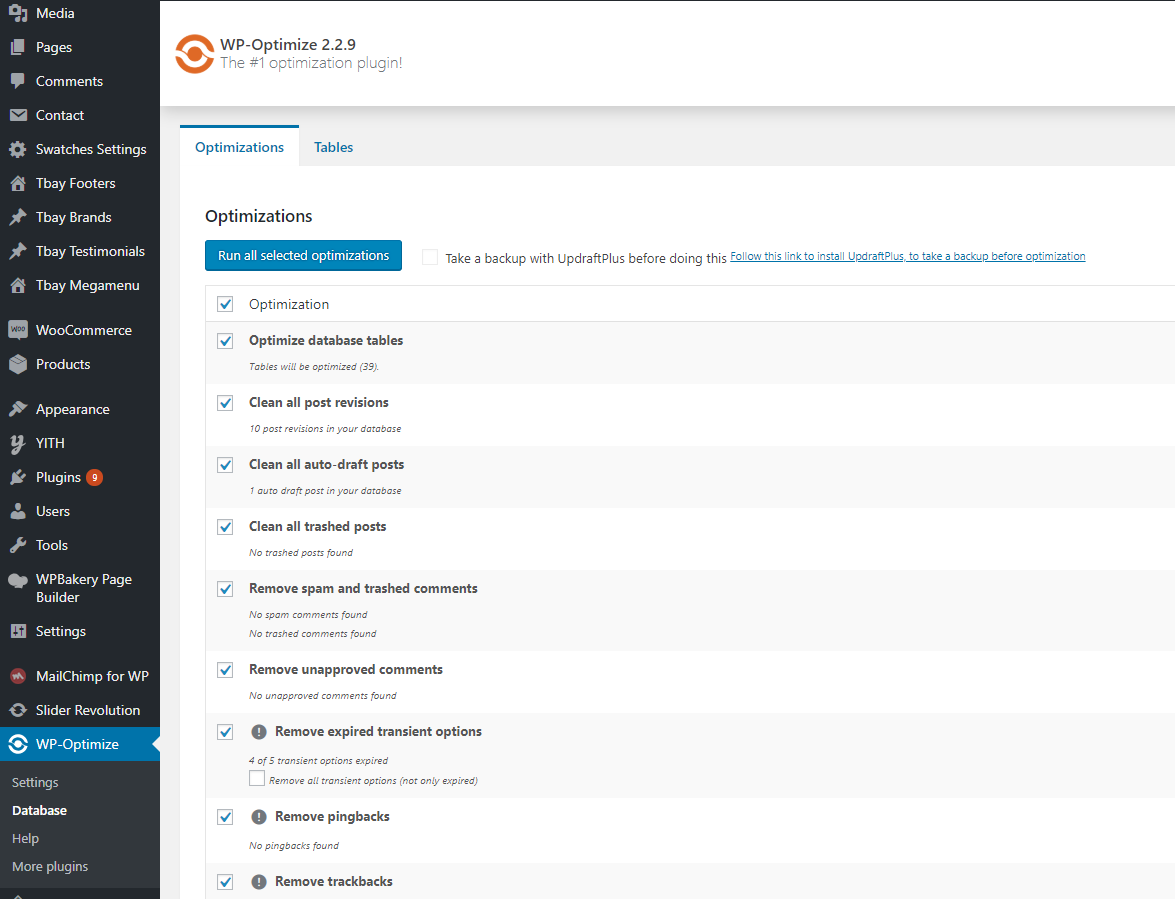Click the Products box icon
The image size is (1175, 899).
pos(17,364)
